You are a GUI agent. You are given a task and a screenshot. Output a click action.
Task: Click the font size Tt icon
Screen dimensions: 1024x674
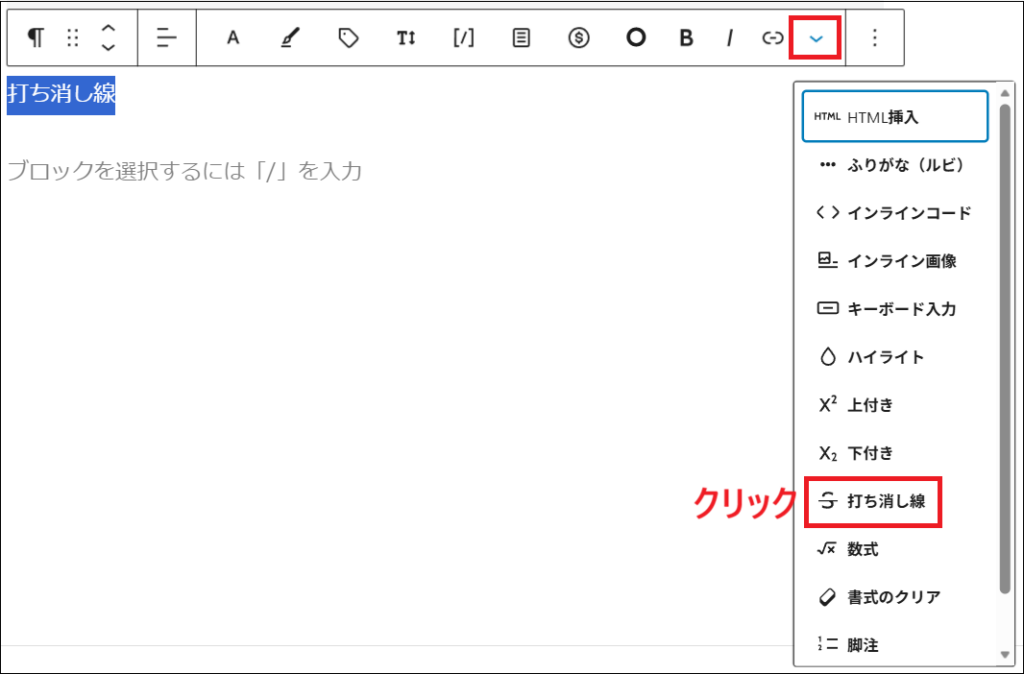[405, 37]
